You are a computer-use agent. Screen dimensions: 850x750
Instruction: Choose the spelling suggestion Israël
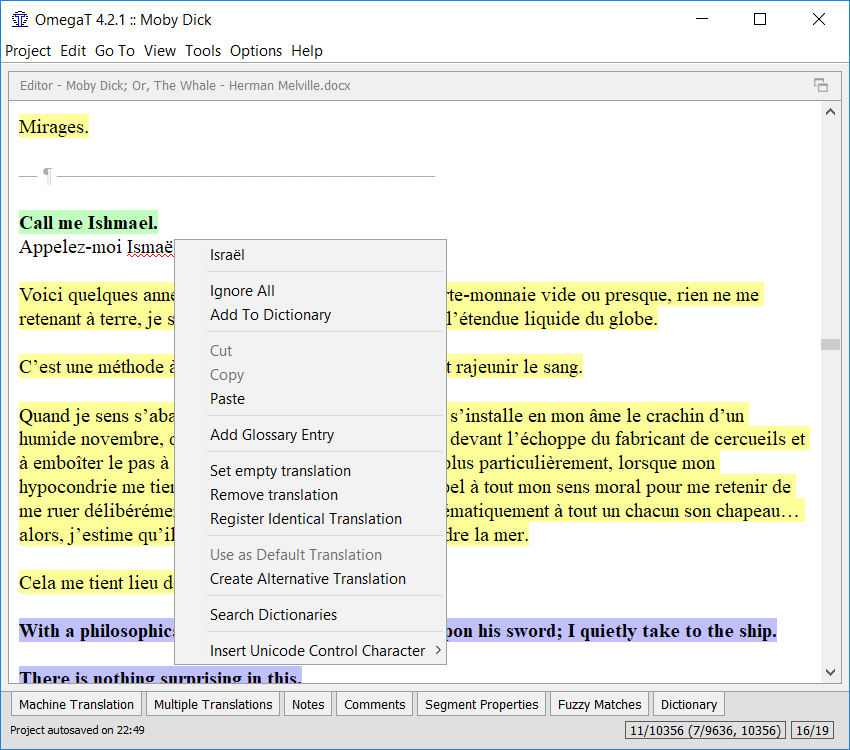(310, 255)
